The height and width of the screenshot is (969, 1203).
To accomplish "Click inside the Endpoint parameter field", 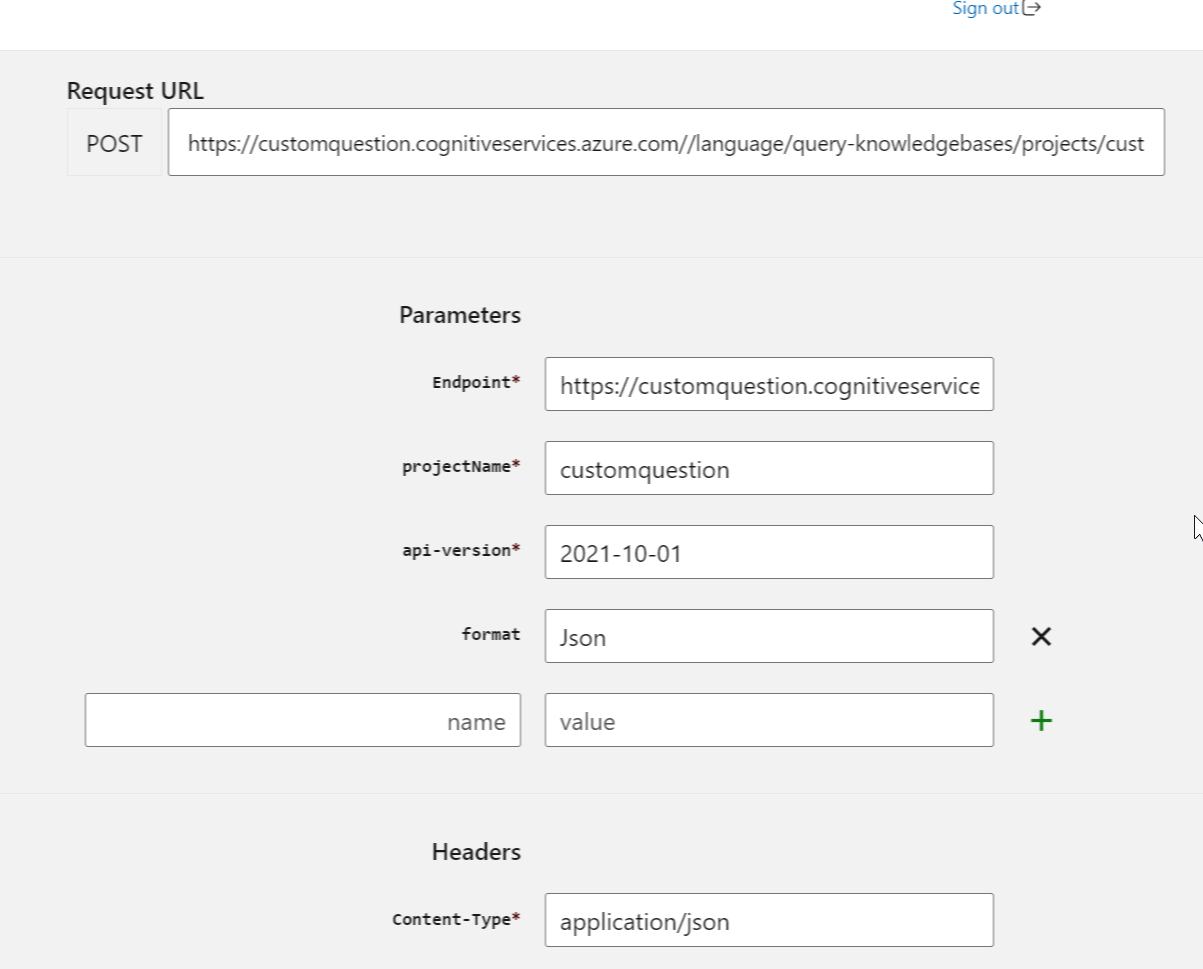I will point(768,384).
